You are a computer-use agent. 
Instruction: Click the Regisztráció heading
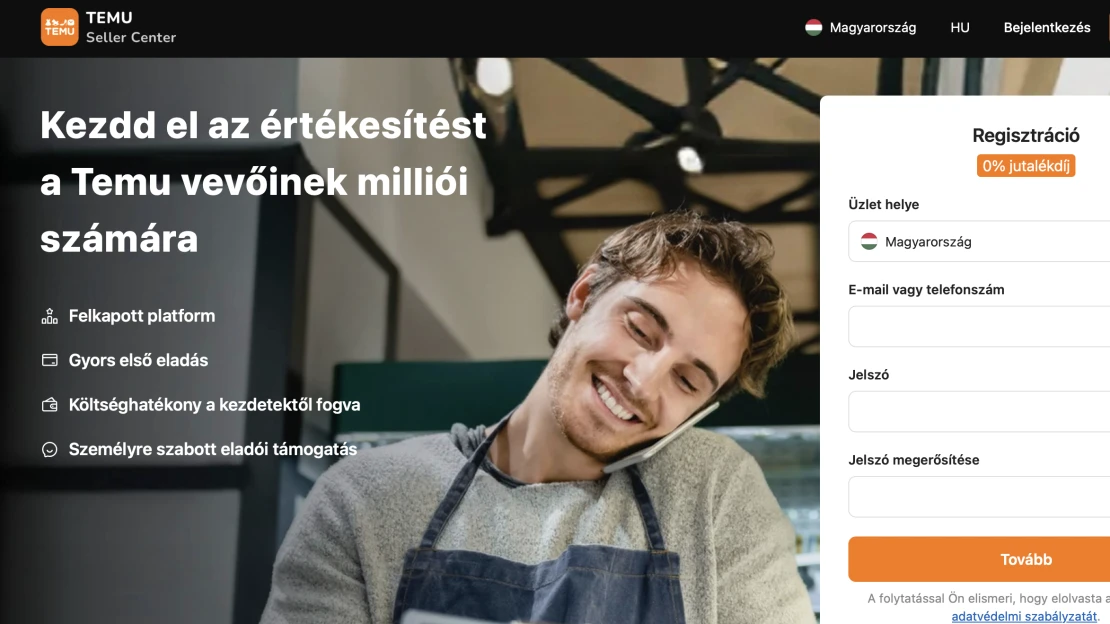pos(1026,135)
